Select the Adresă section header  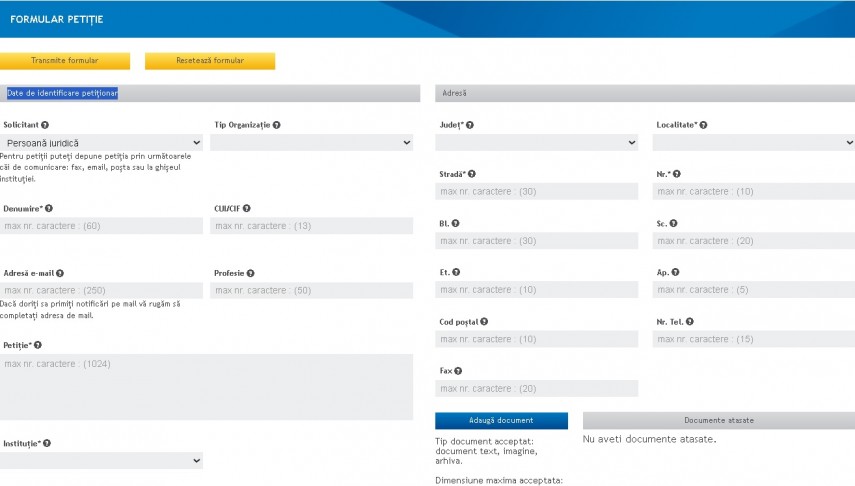(x=645, y=93)
